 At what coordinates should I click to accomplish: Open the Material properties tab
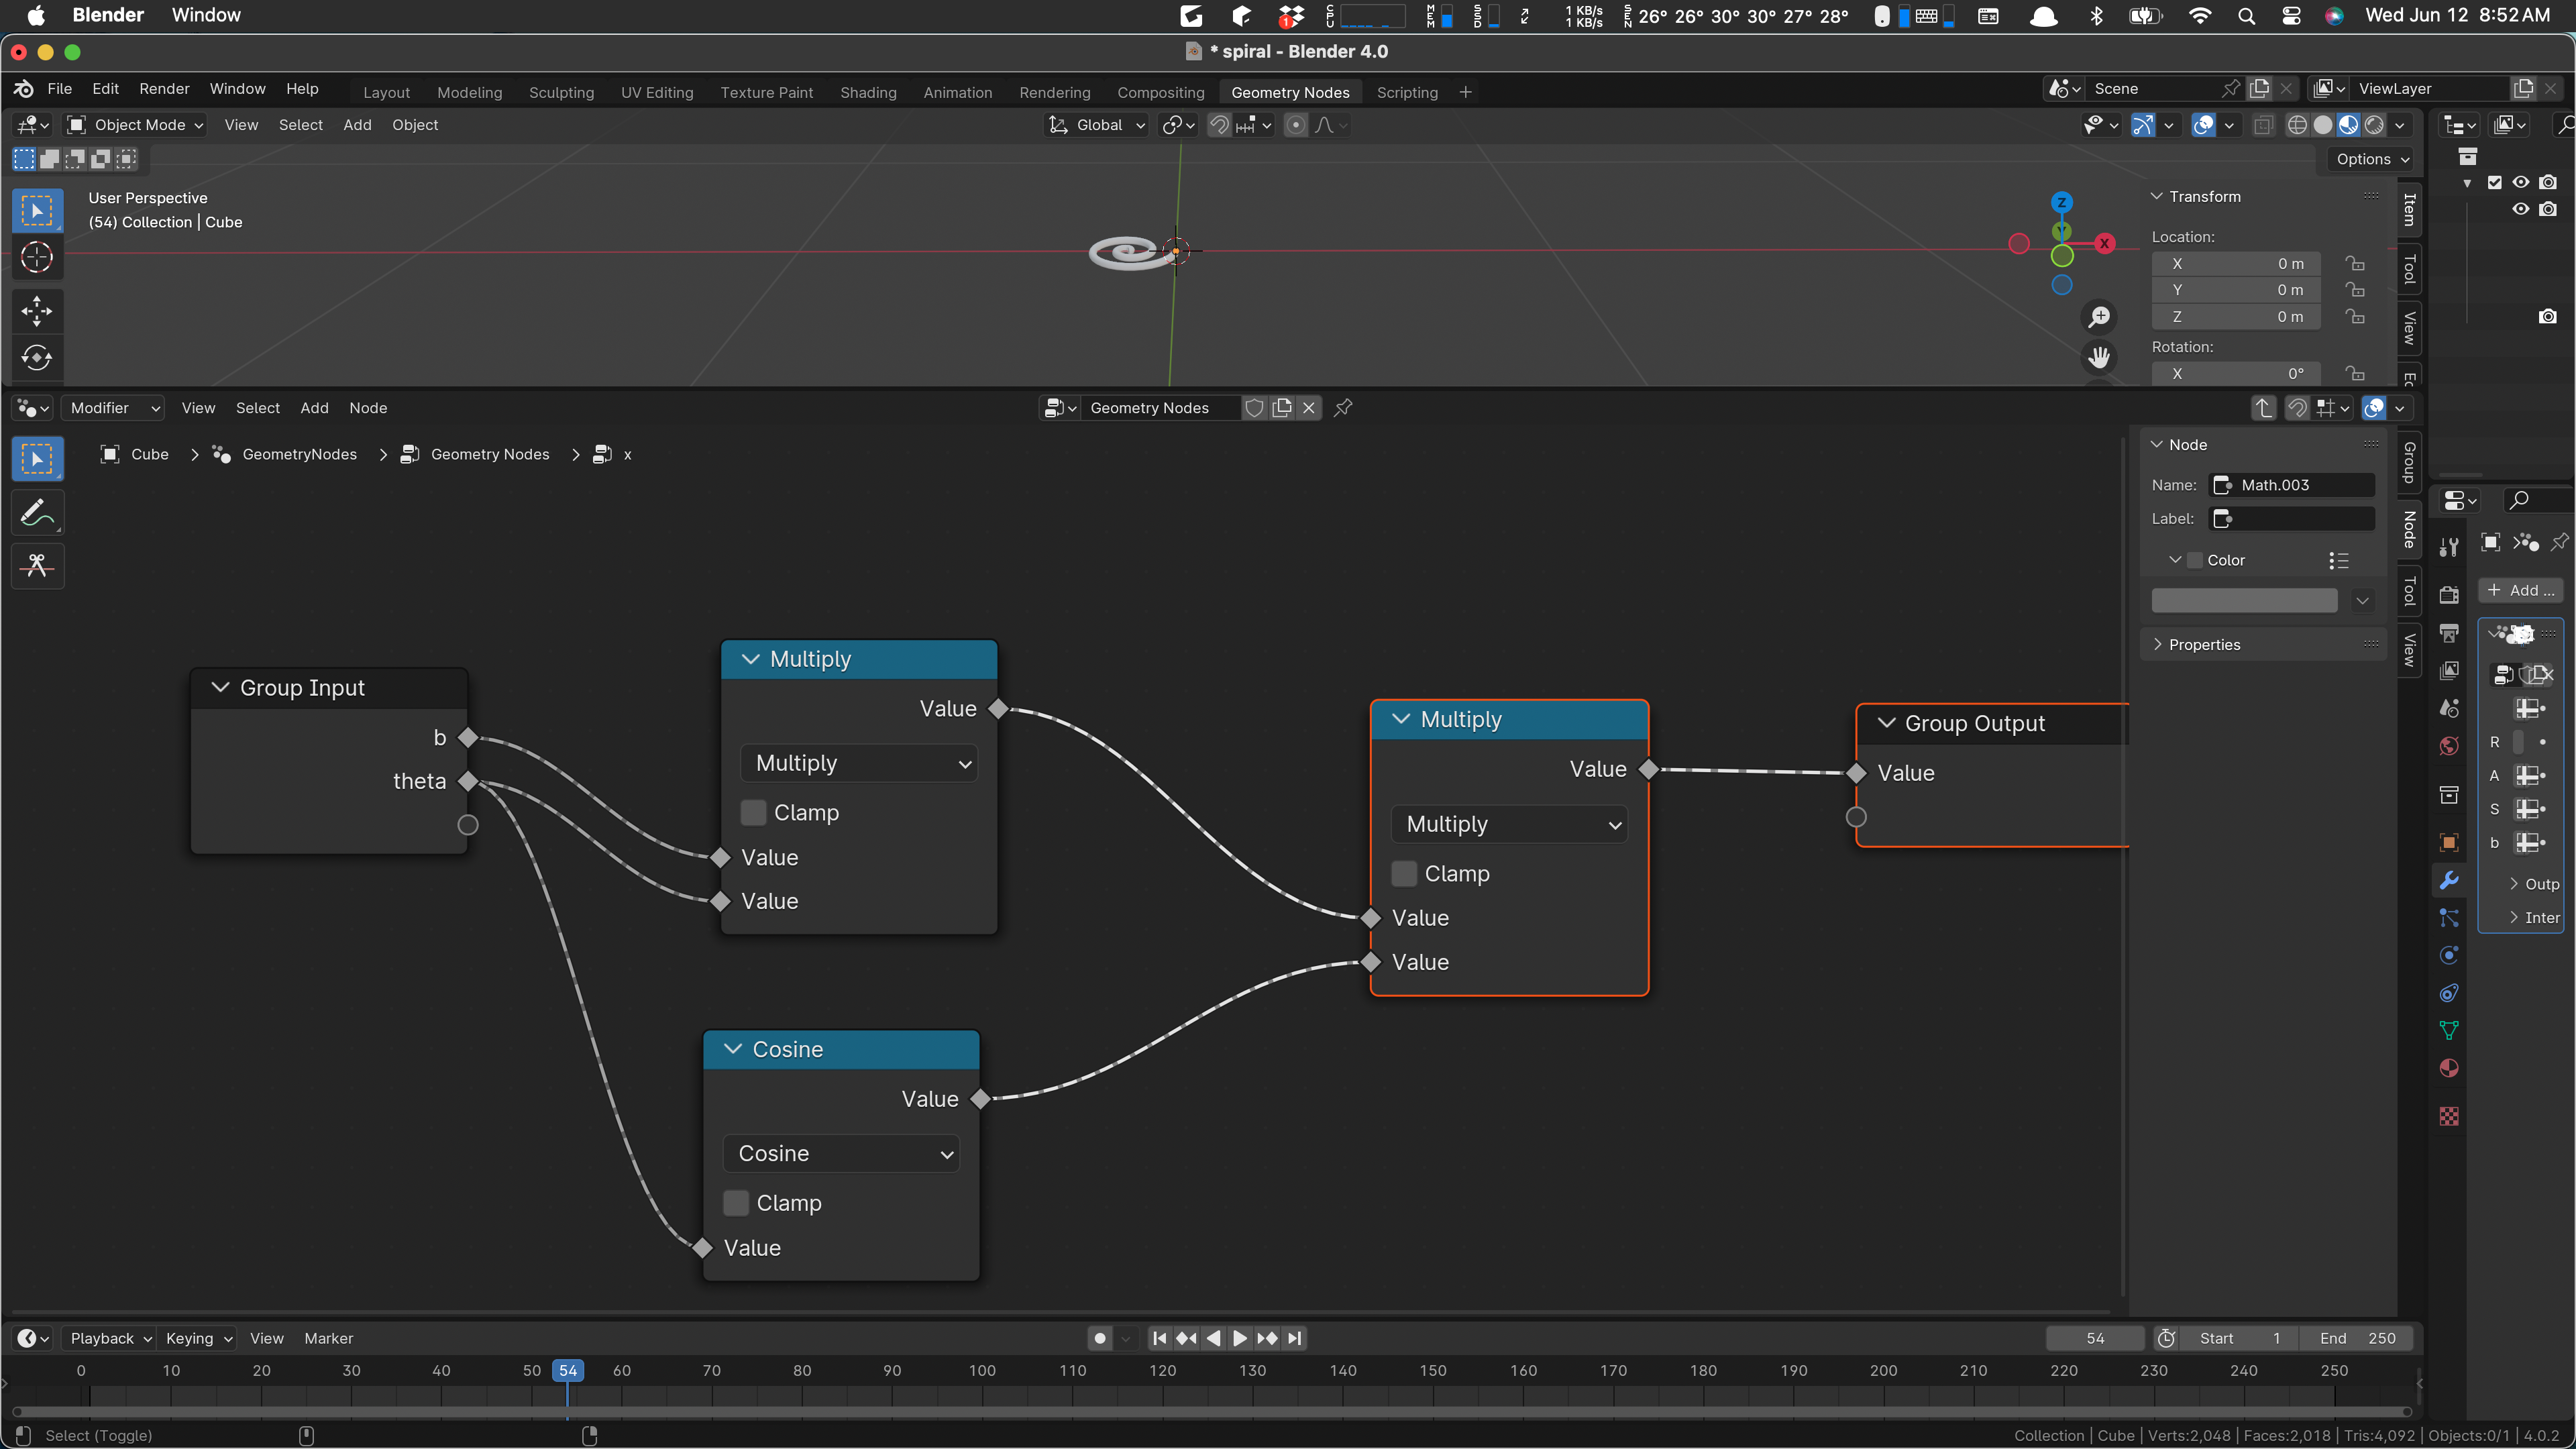pyautogui.click(x=2449, y=1068)
